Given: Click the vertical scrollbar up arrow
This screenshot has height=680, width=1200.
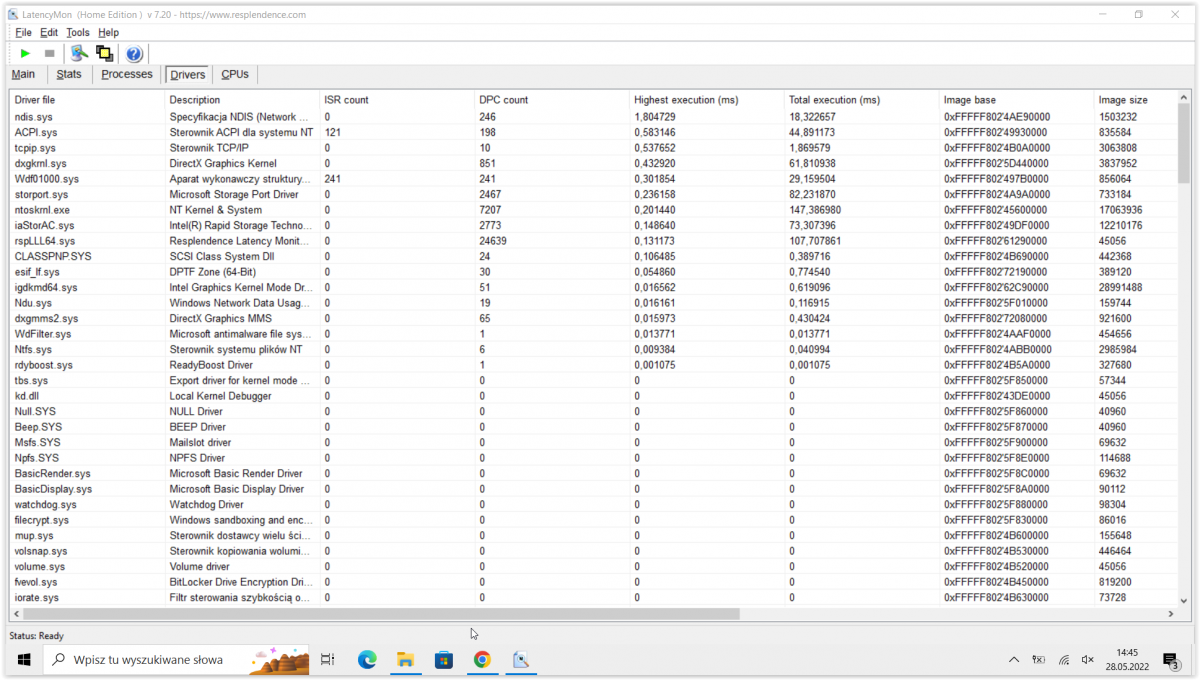Looking at the screenshot, I should tap(1184, 98).
